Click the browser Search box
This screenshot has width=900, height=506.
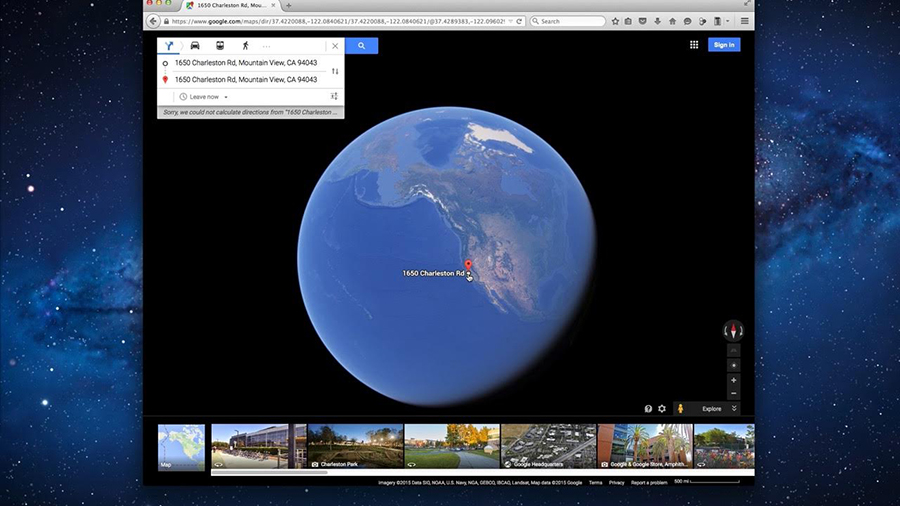tap(567, 21)
